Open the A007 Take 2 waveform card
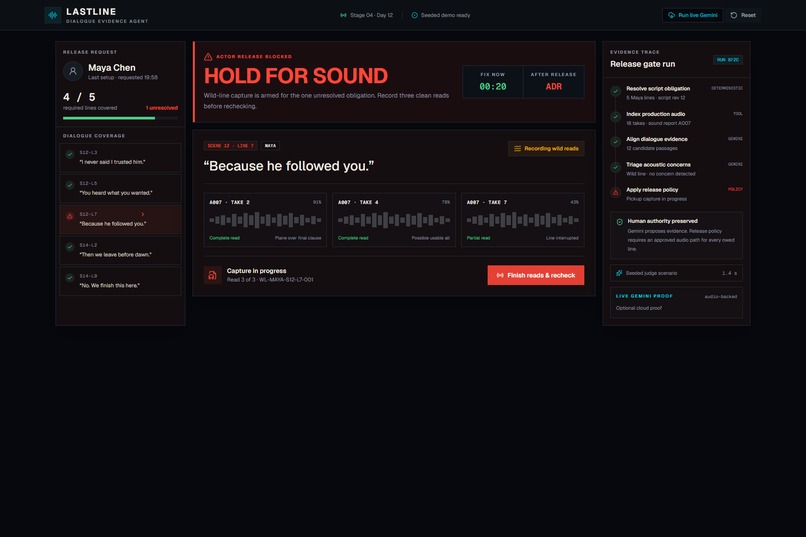The width and height of the screenshot is (806, 537). [265, 220]
